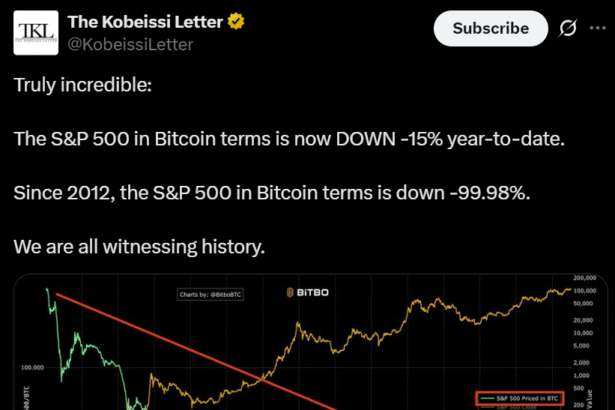Click the TKL profile avatar
The image size is (615, 410).
[37, 32]
